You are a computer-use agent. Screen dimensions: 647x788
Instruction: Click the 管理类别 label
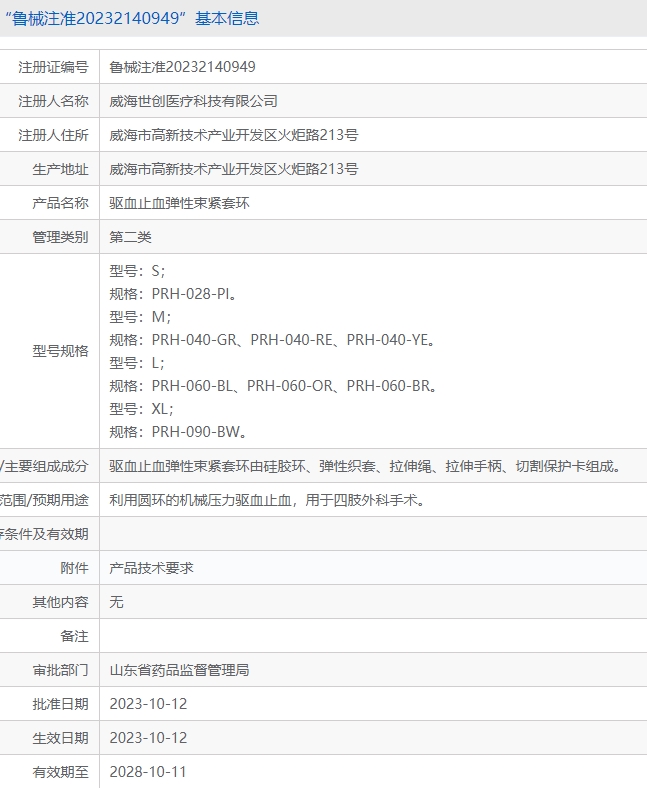[60, 237]
